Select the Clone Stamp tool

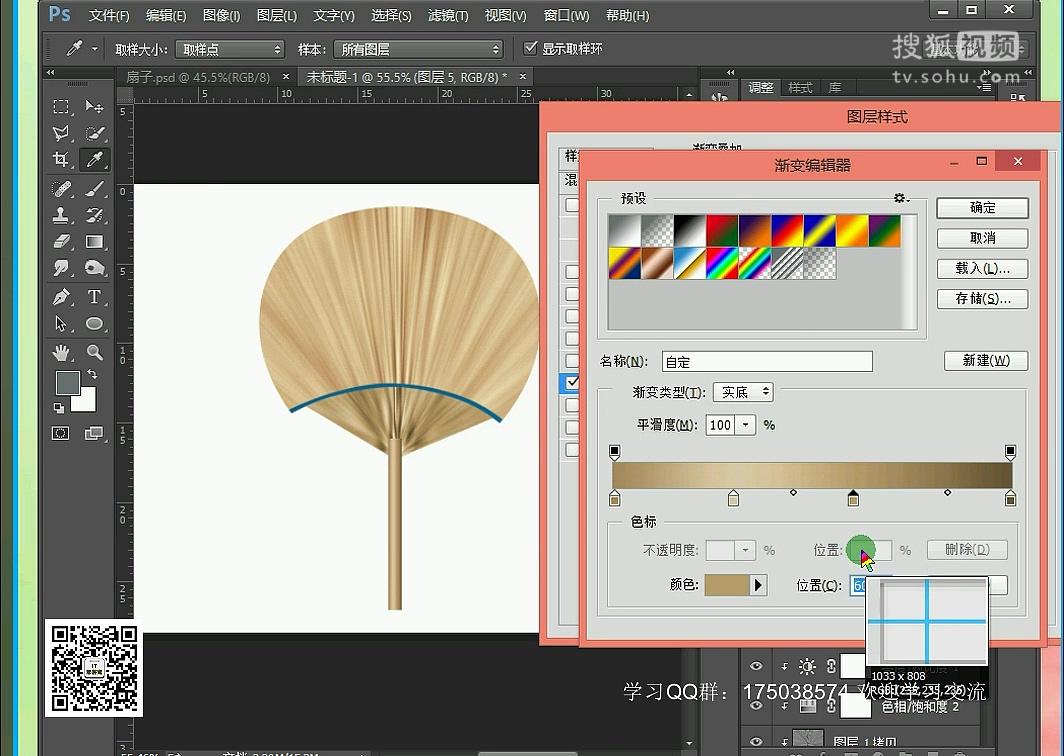[61, 215]
